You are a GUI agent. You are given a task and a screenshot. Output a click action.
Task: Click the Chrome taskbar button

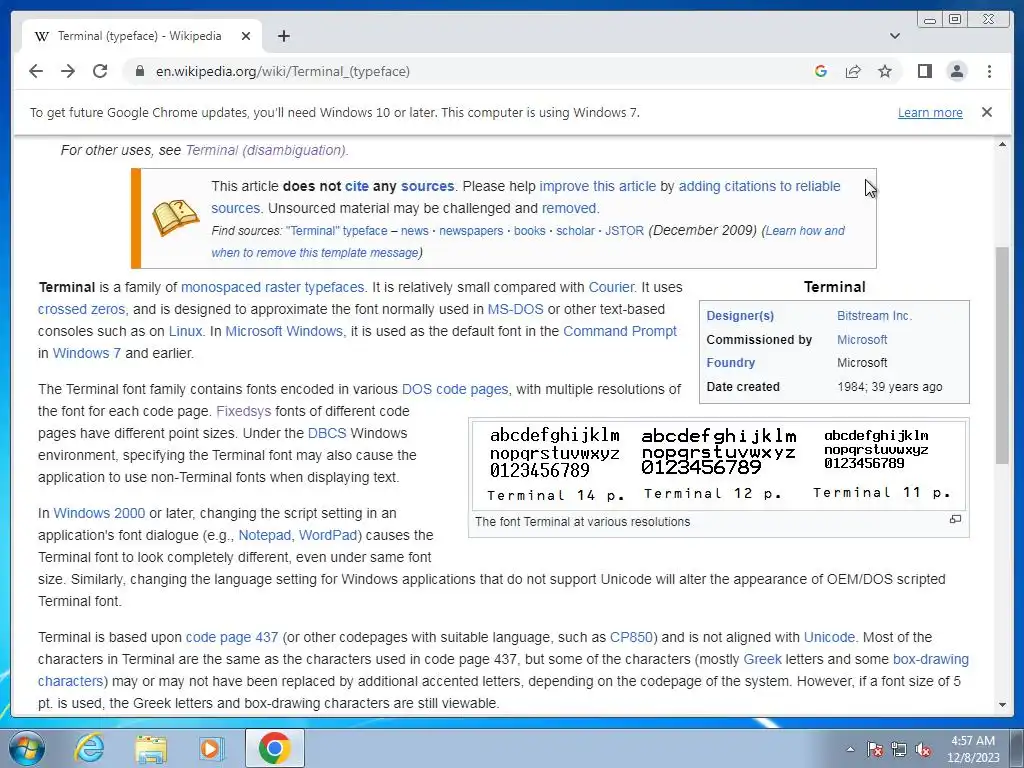pyautogui.click(x=274, y=748)
